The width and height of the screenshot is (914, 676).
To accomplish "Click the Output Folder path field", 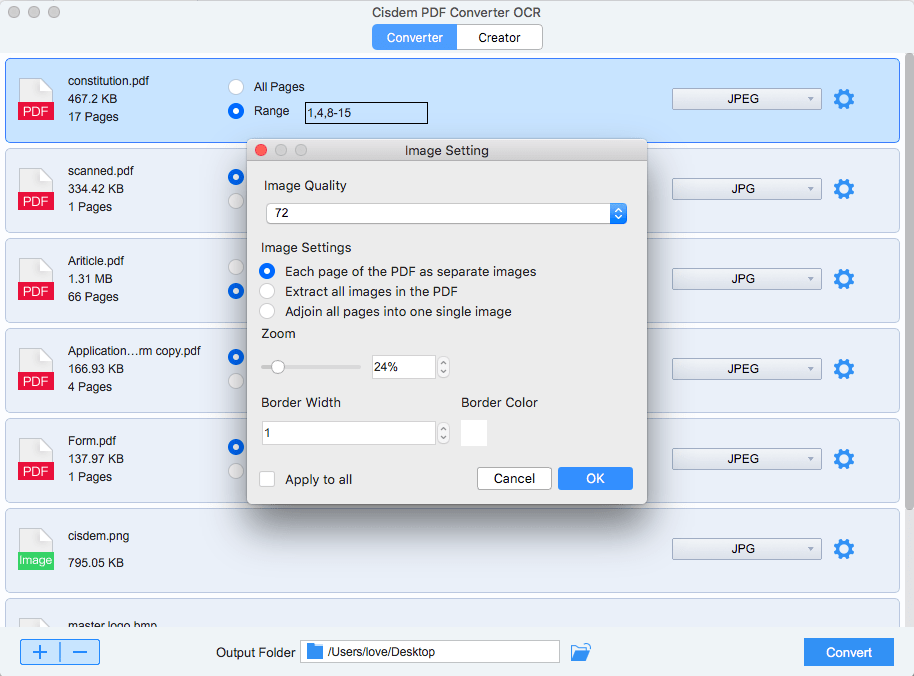I will (430, 652).
